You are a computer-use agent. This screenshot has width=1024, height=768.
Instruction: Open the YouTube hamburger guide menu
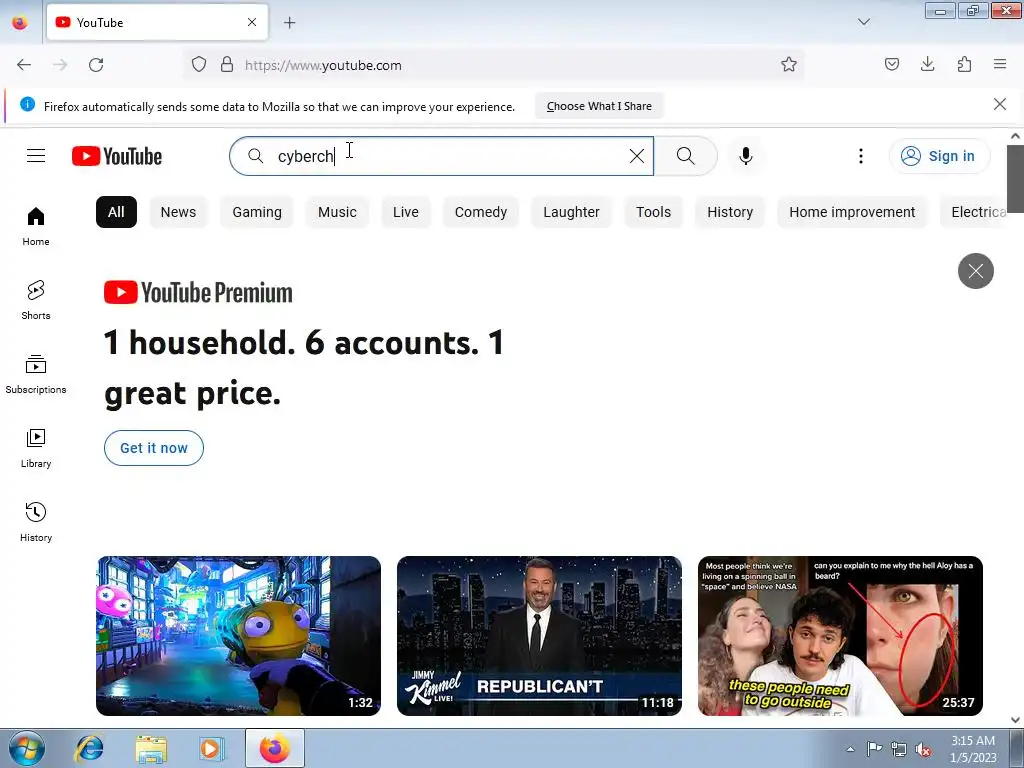(x=36, y=156)
